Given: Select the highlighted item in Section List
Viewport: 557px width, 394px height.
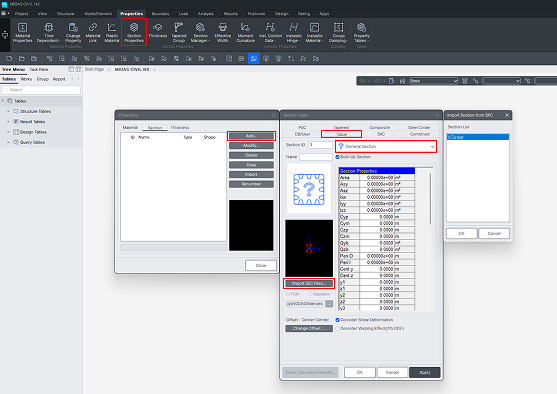Looking at the screenshot, I should pos(477,137).
